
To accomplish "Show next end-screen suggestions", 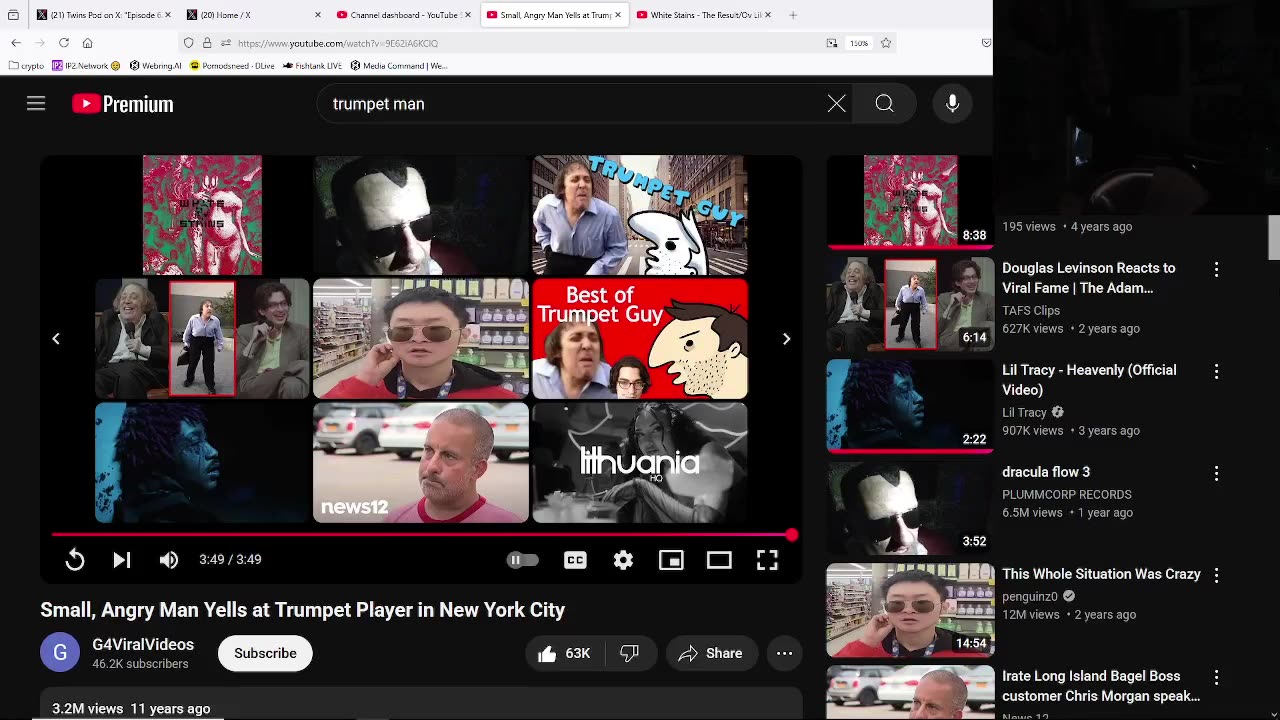I will [x=786, y=339].
